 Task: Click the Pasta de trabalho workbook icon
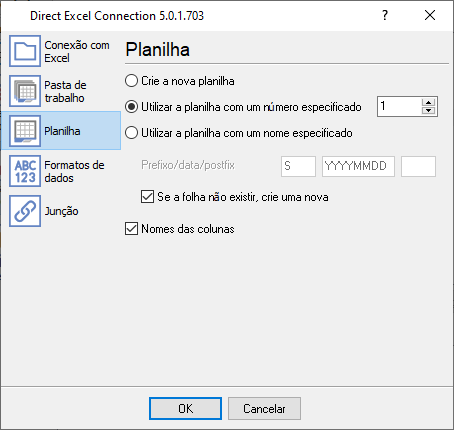pyautogui.click(x=25, y=91)
